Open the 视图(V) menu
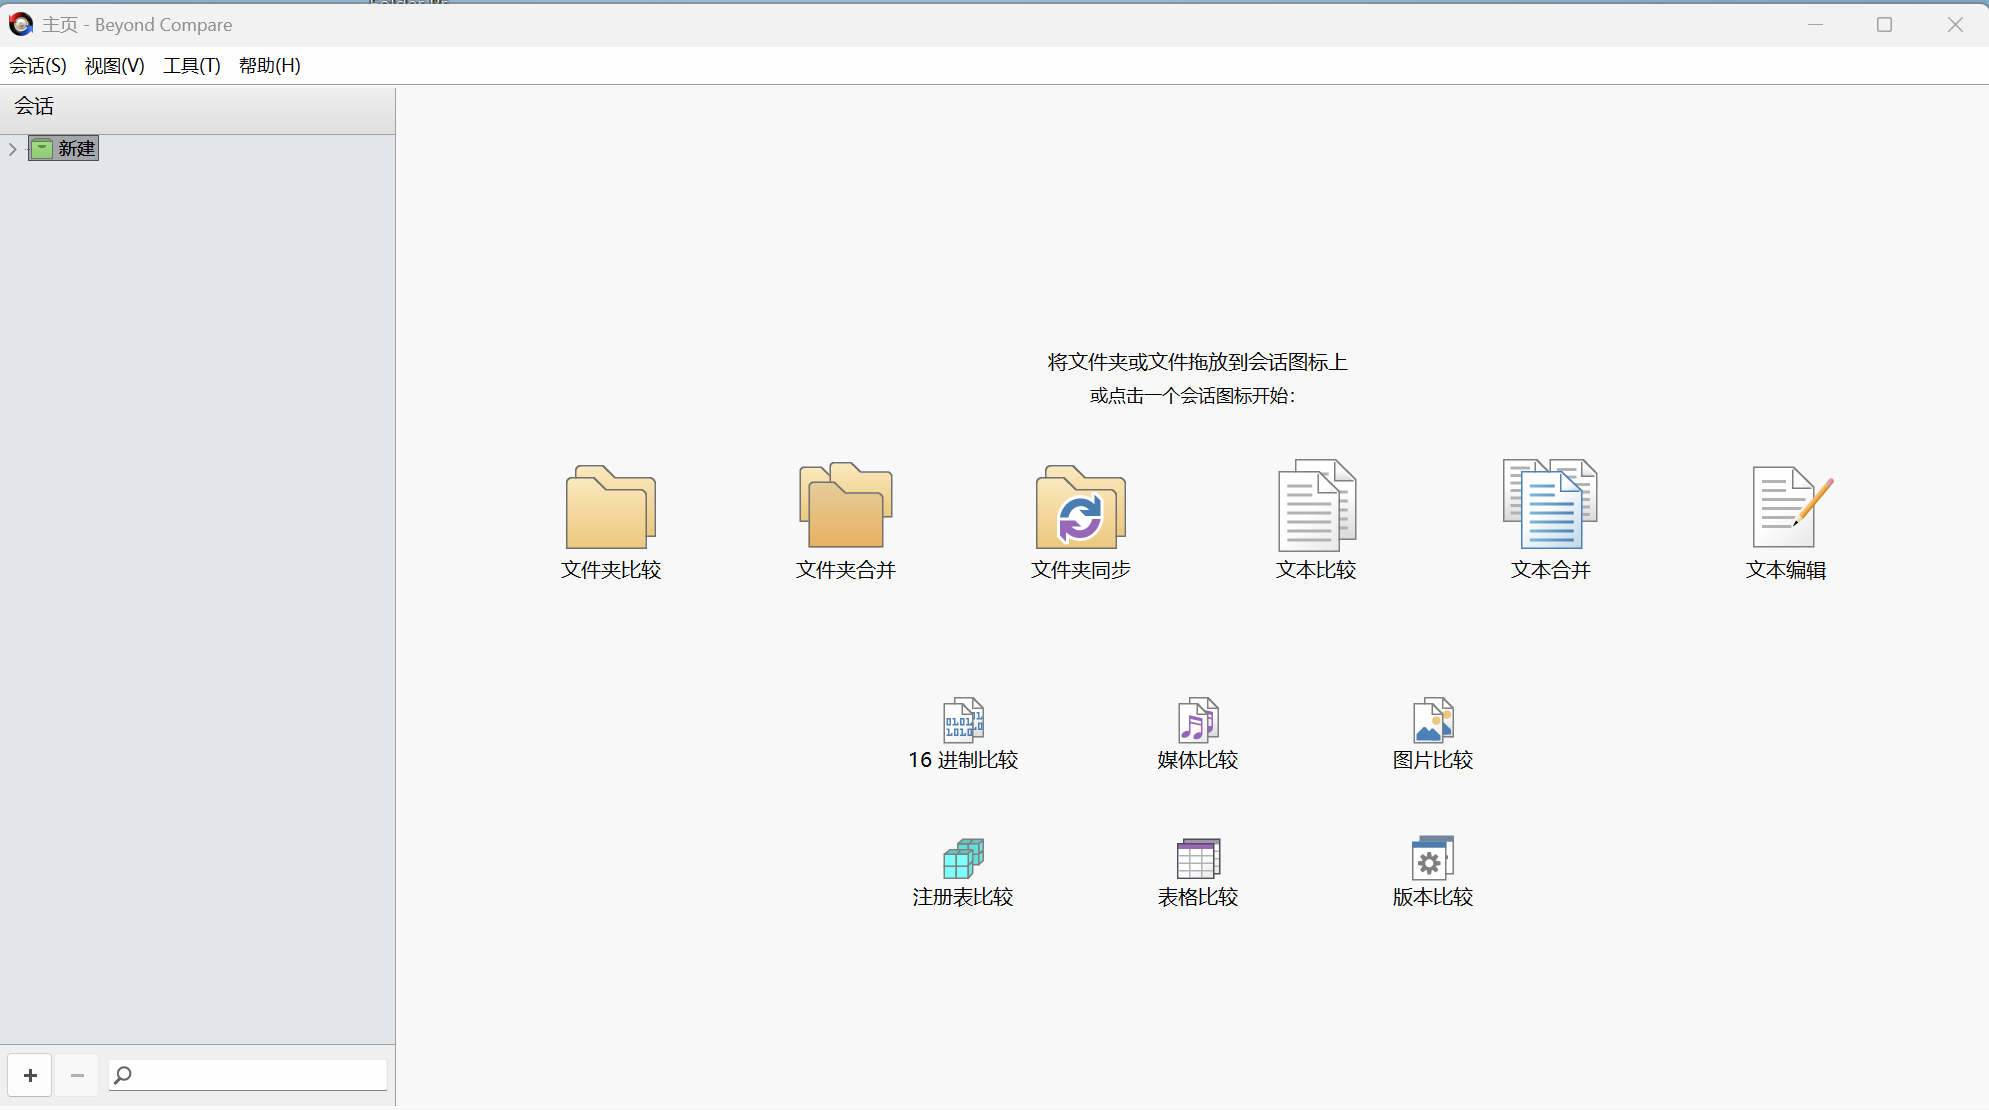Viewport: 1989px width, 1110px height. point(114,65)
